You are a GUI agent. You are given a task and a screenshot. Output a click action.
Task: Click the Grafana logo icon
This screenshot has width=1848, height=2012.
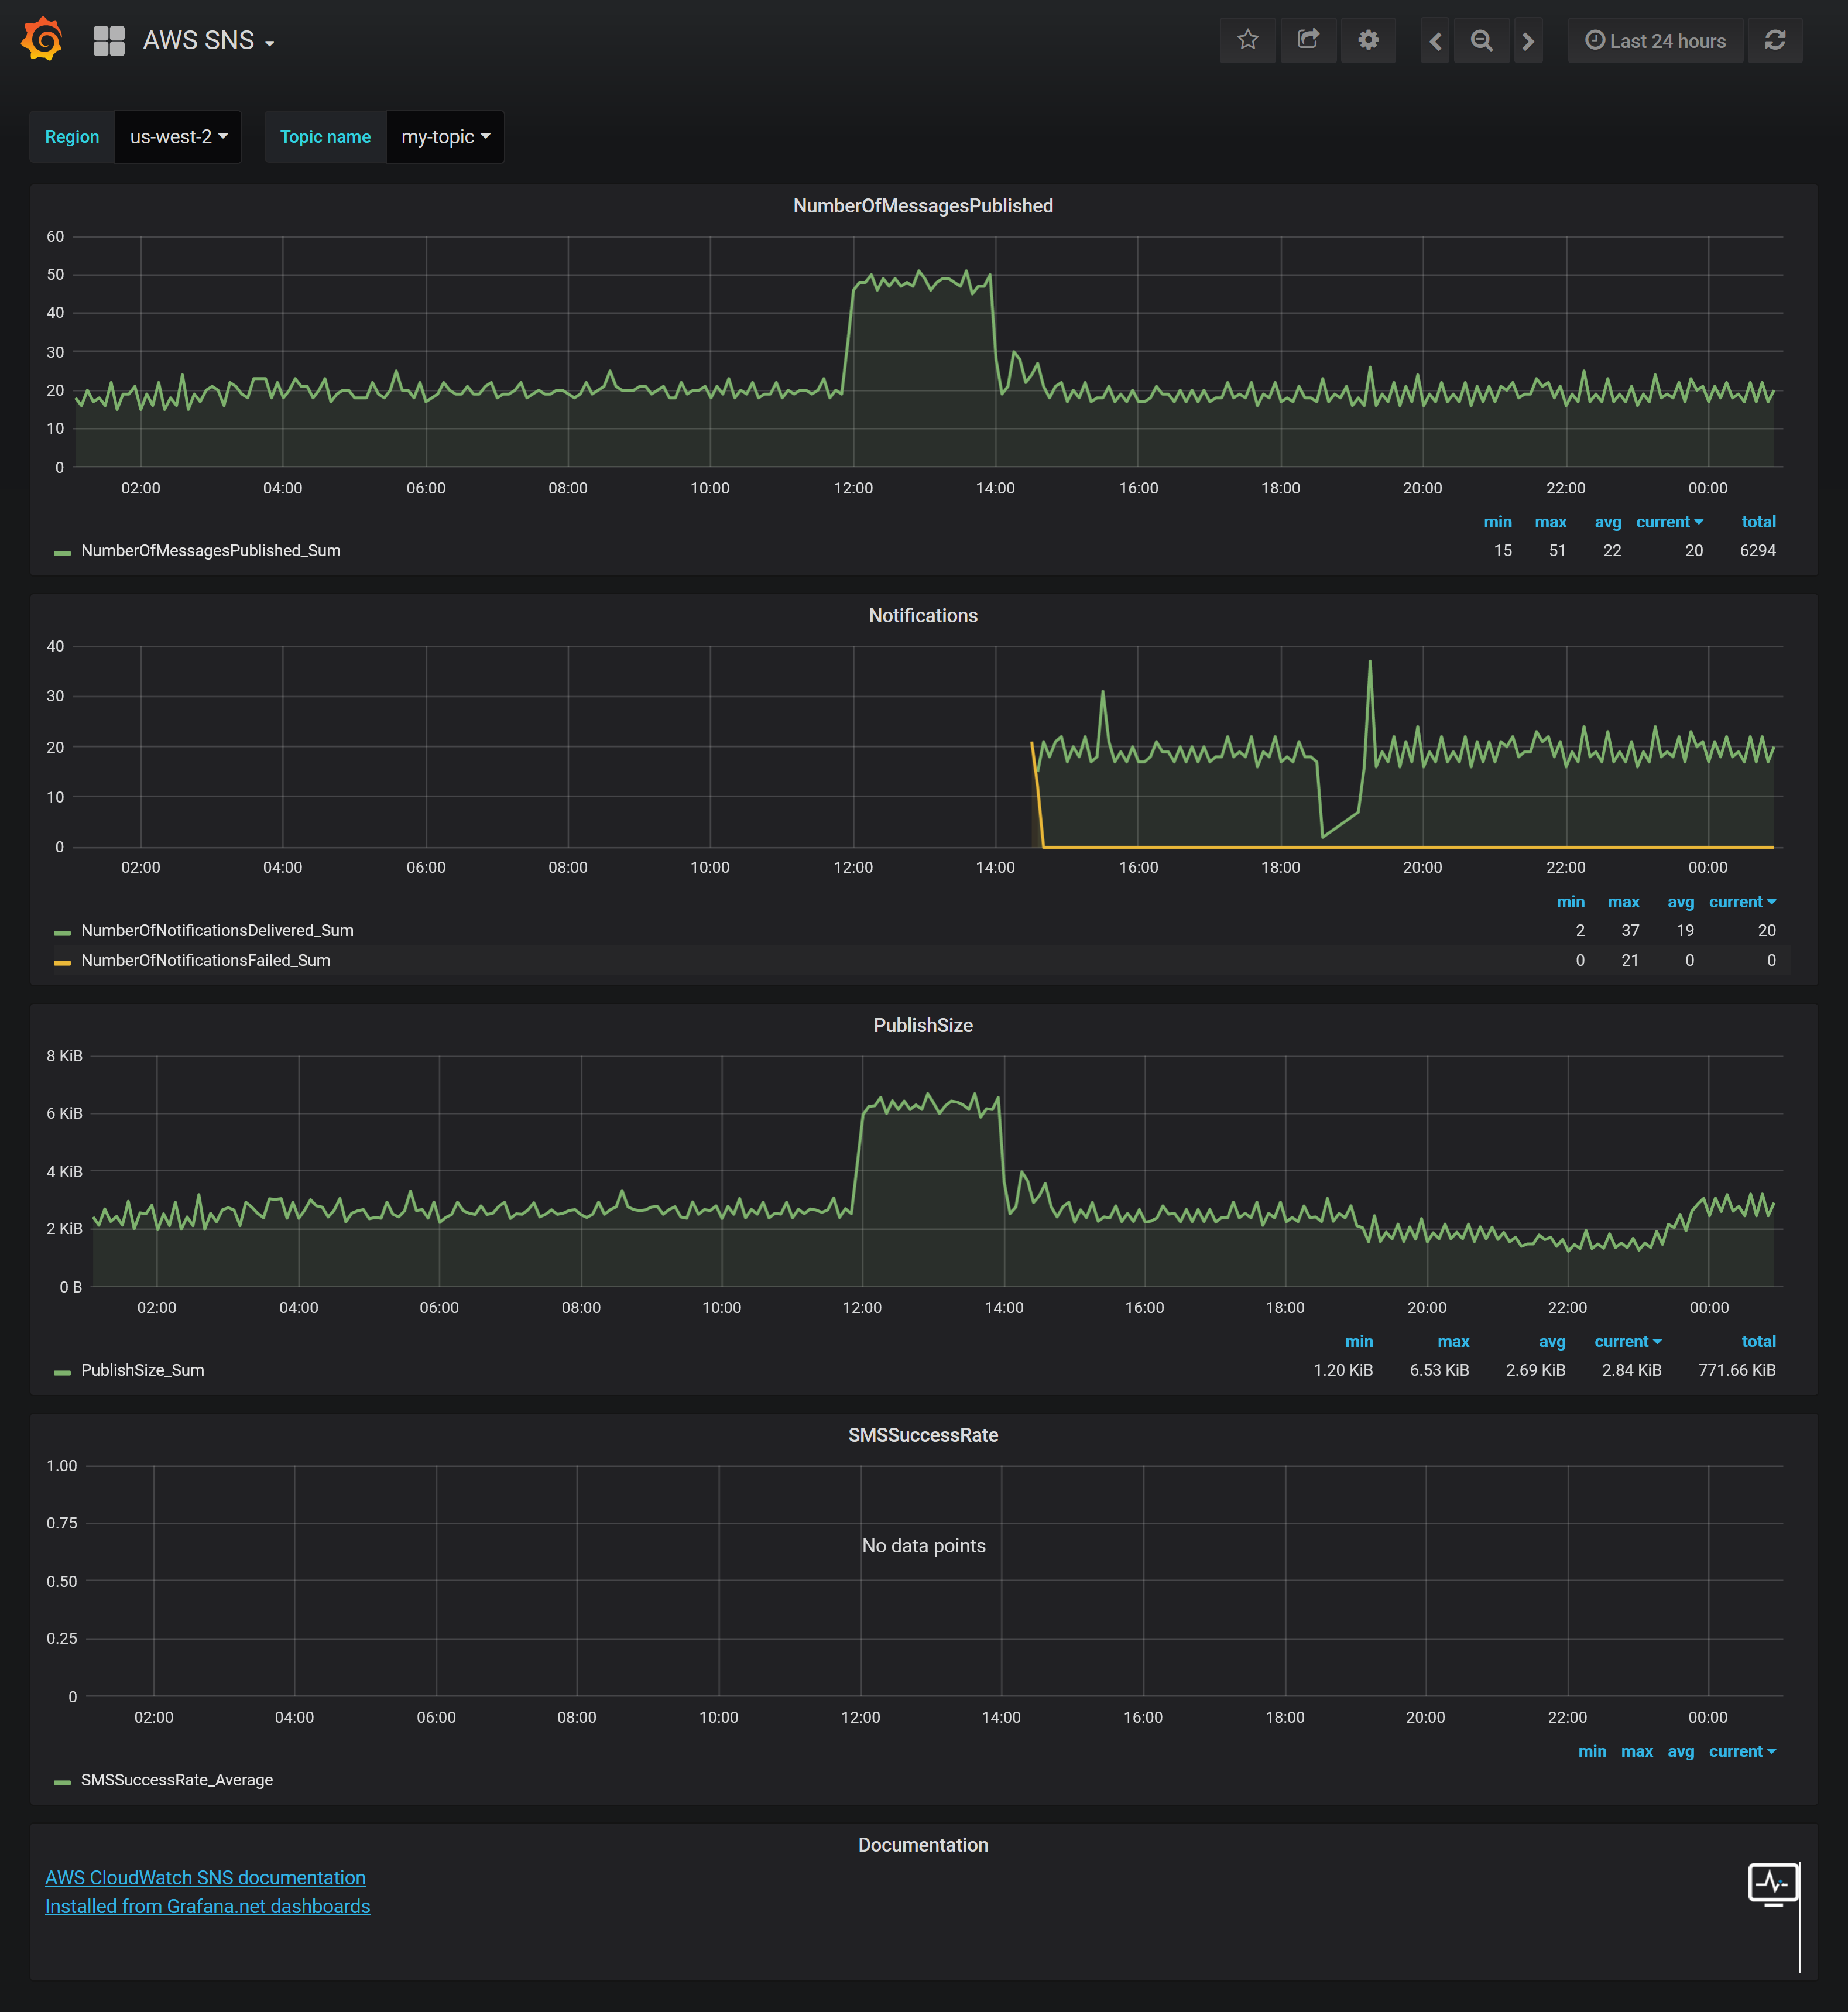(42, 40)
